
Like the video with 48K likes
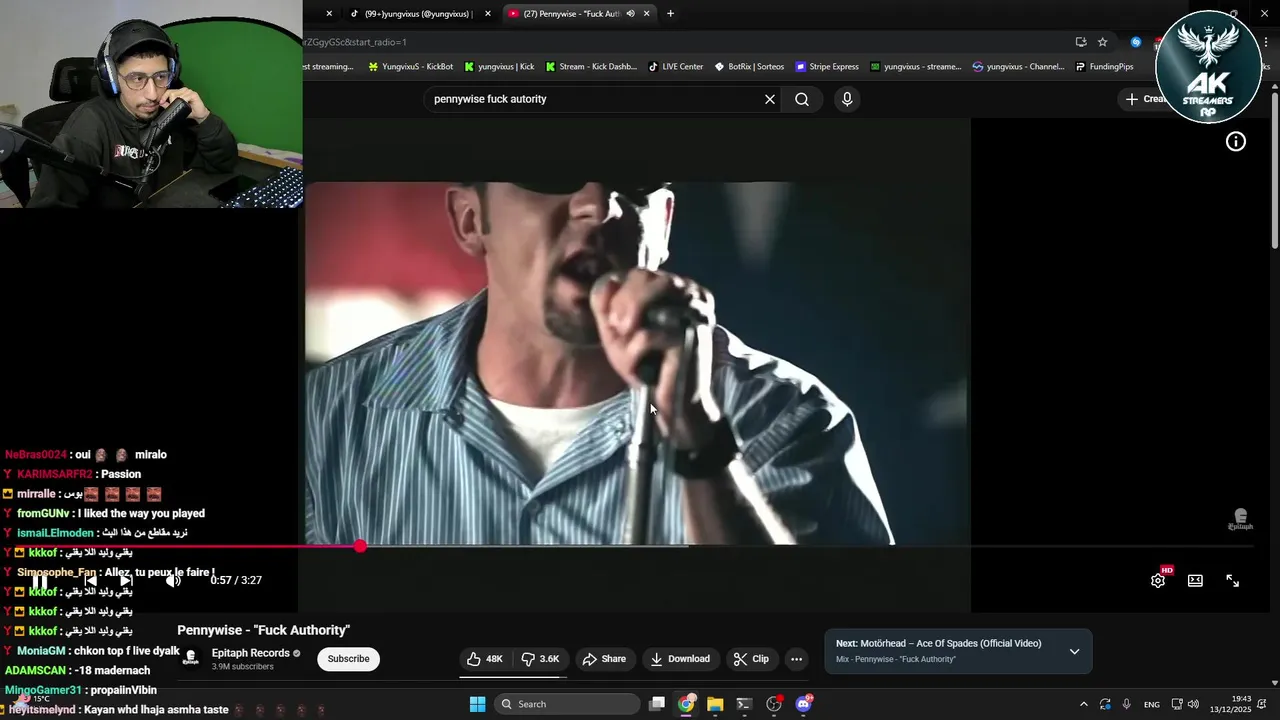pyautogui.click(x=485, y=659)
